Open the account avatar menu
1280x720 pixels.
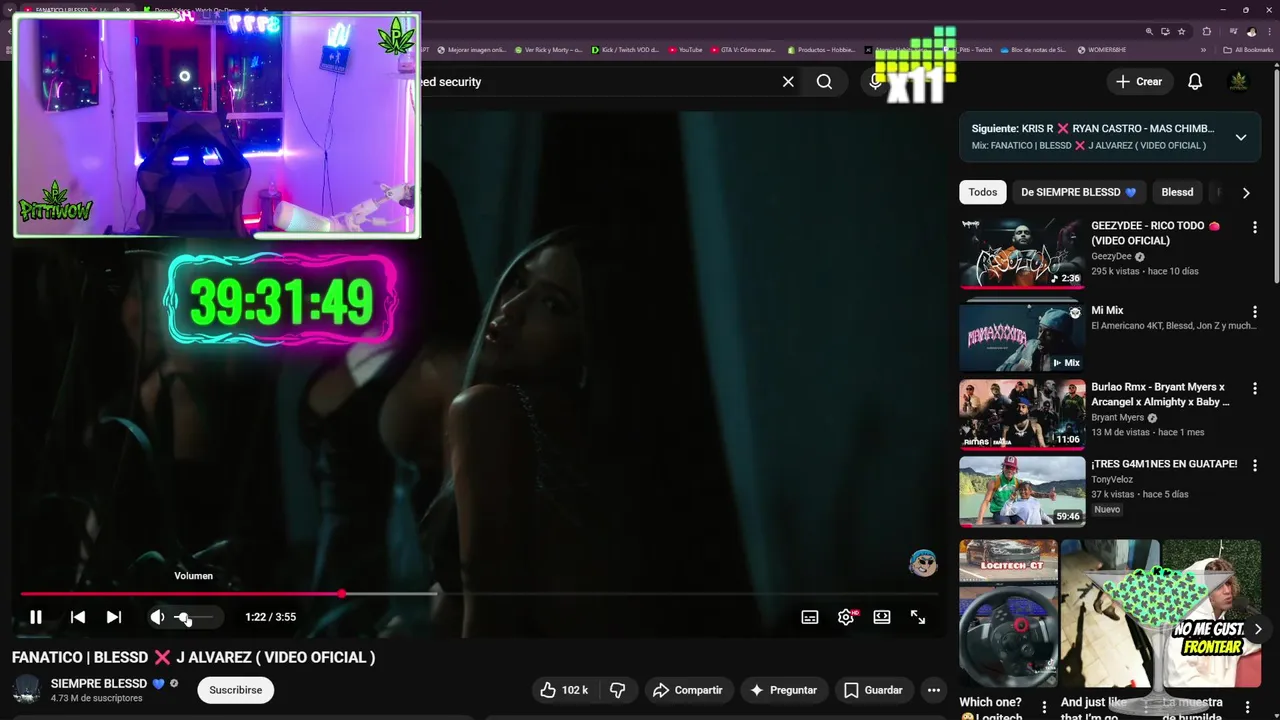coord(1239,82)
